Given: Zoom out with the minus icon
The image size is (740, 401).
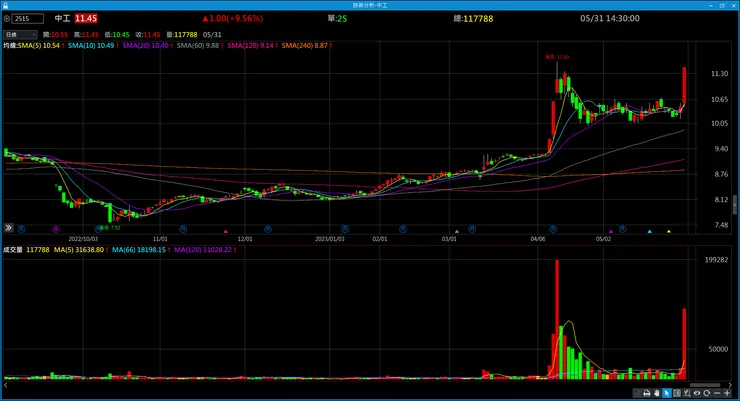Looking at the screenshot, I should coord(717,393).
